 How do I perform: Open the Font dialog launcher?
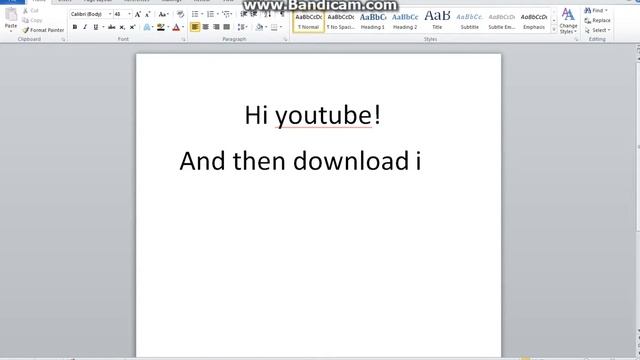click(x=183, y=40)
